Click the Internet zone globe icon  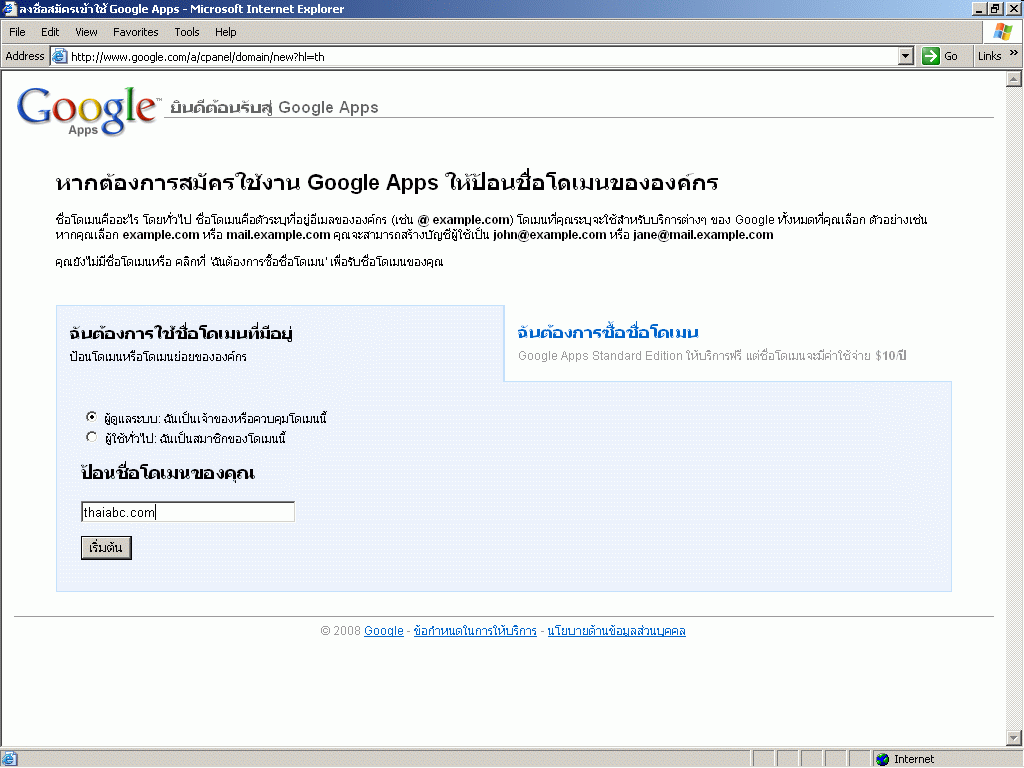pos(882,759)
